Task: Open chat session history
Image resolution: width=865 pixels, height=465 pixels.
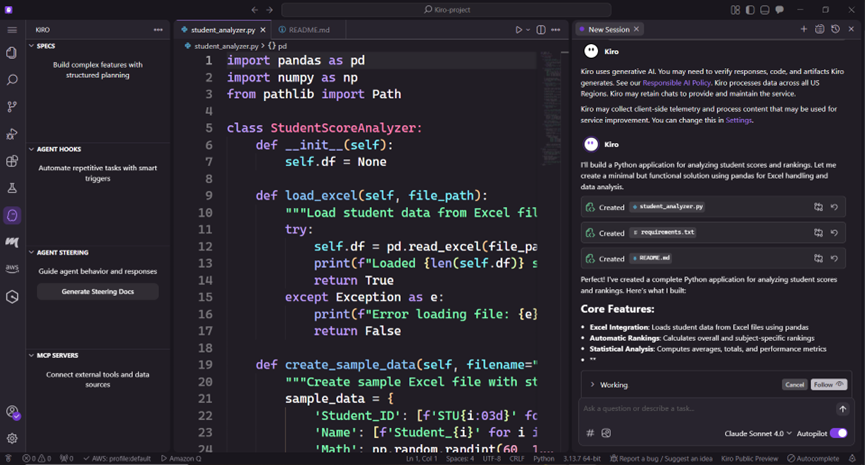Action: point(836,29)
